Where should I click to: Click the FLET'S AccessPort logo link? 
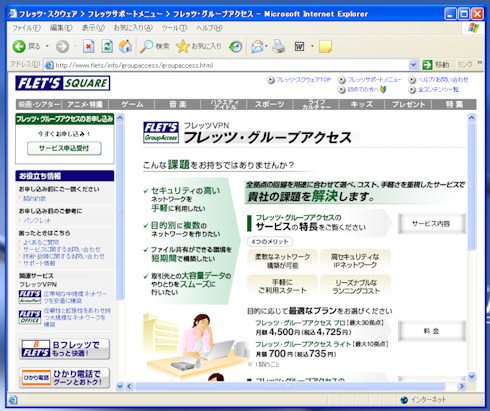(30, 297)
